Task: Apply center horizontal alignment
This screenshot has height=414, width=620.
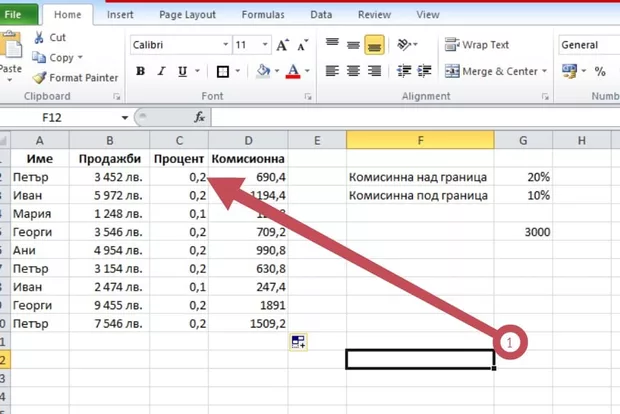Action: [x=353, y=72]
